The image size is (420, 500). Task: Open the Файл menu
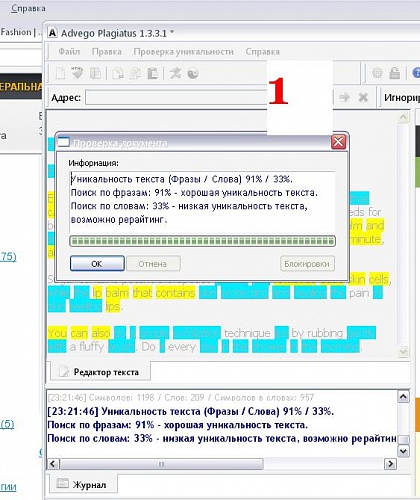point(69,52)
